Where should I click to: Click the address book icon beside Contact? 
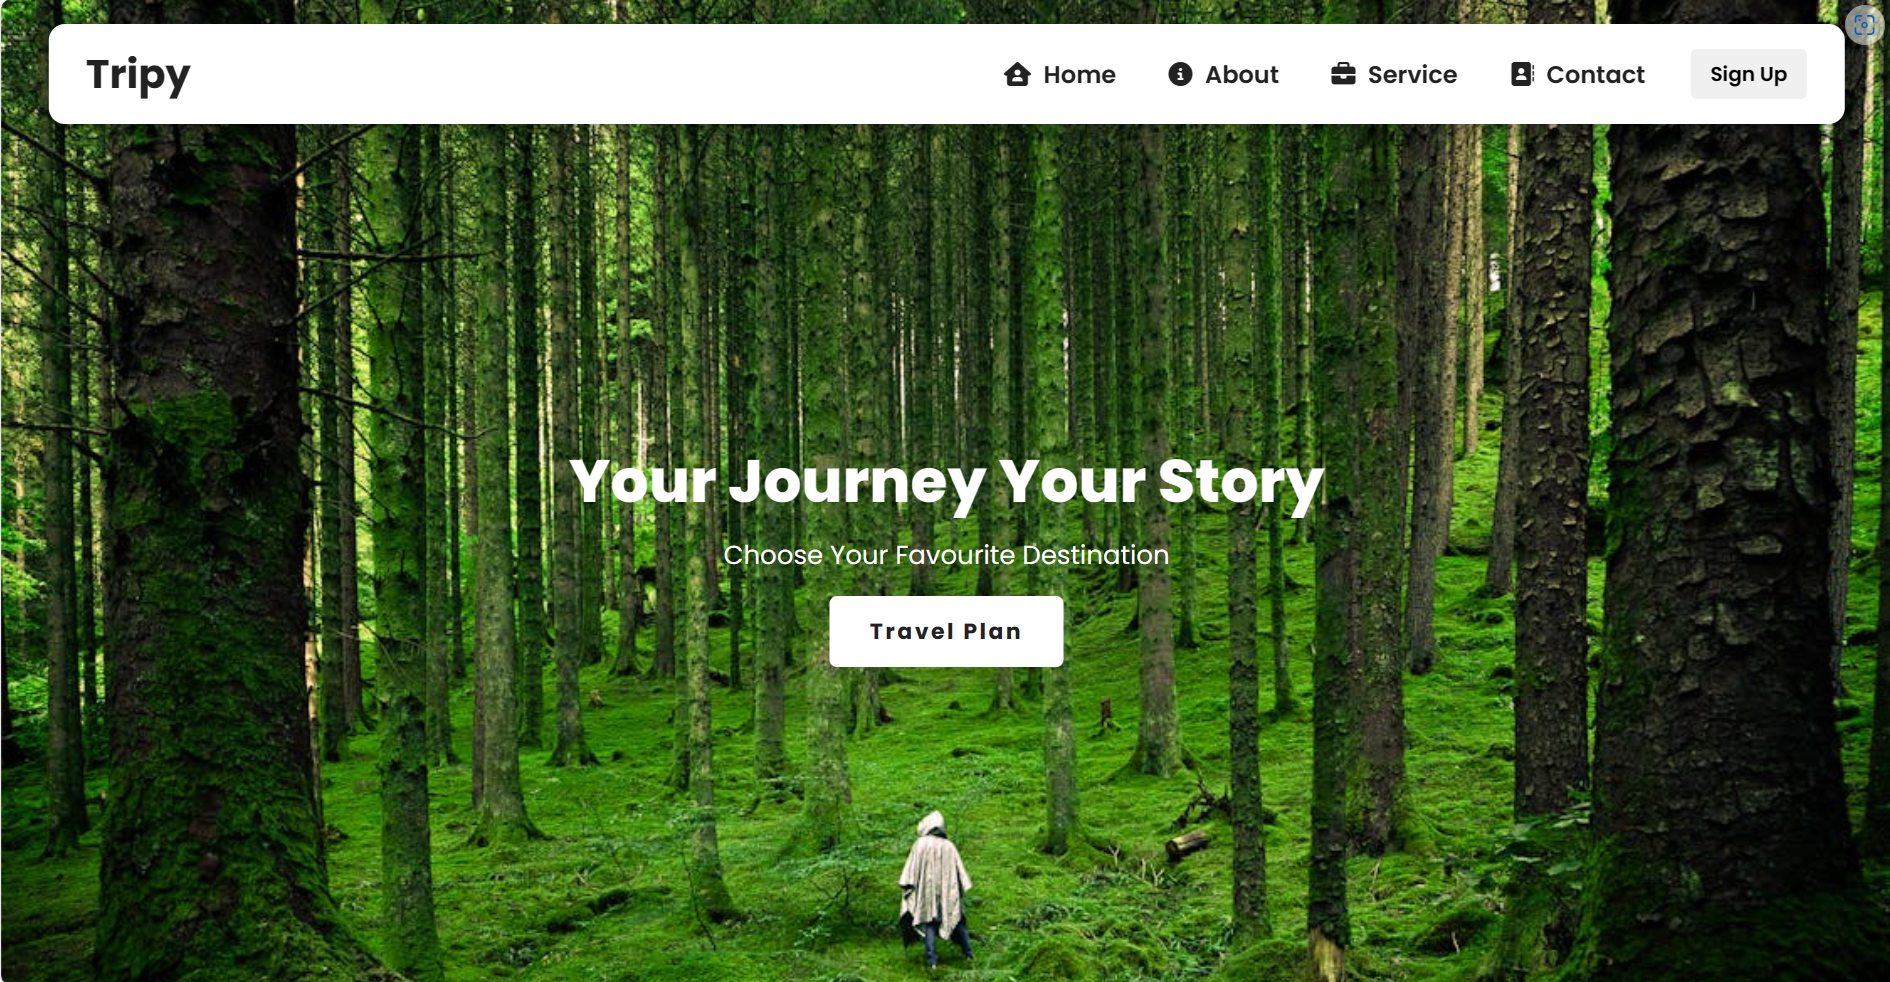point(1522,74)
